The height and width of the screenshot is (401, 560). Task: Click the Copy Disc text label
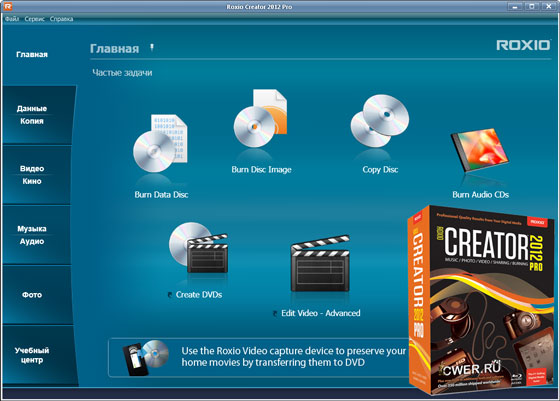tap(380, 170)
